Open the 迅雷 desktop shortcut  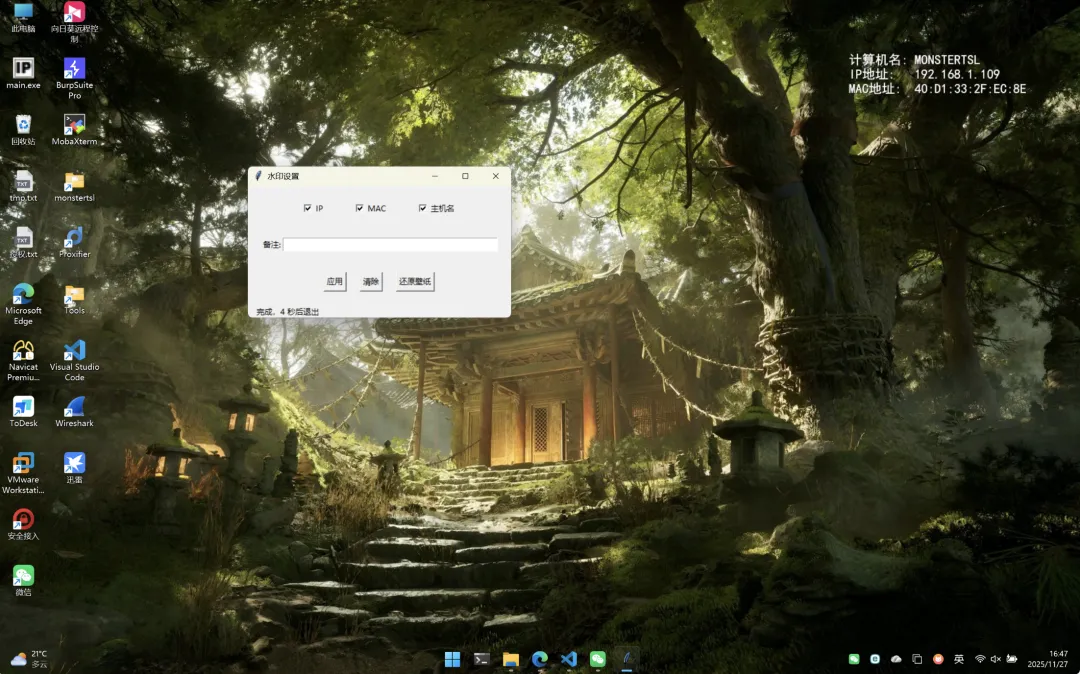(x=74, y=469)
